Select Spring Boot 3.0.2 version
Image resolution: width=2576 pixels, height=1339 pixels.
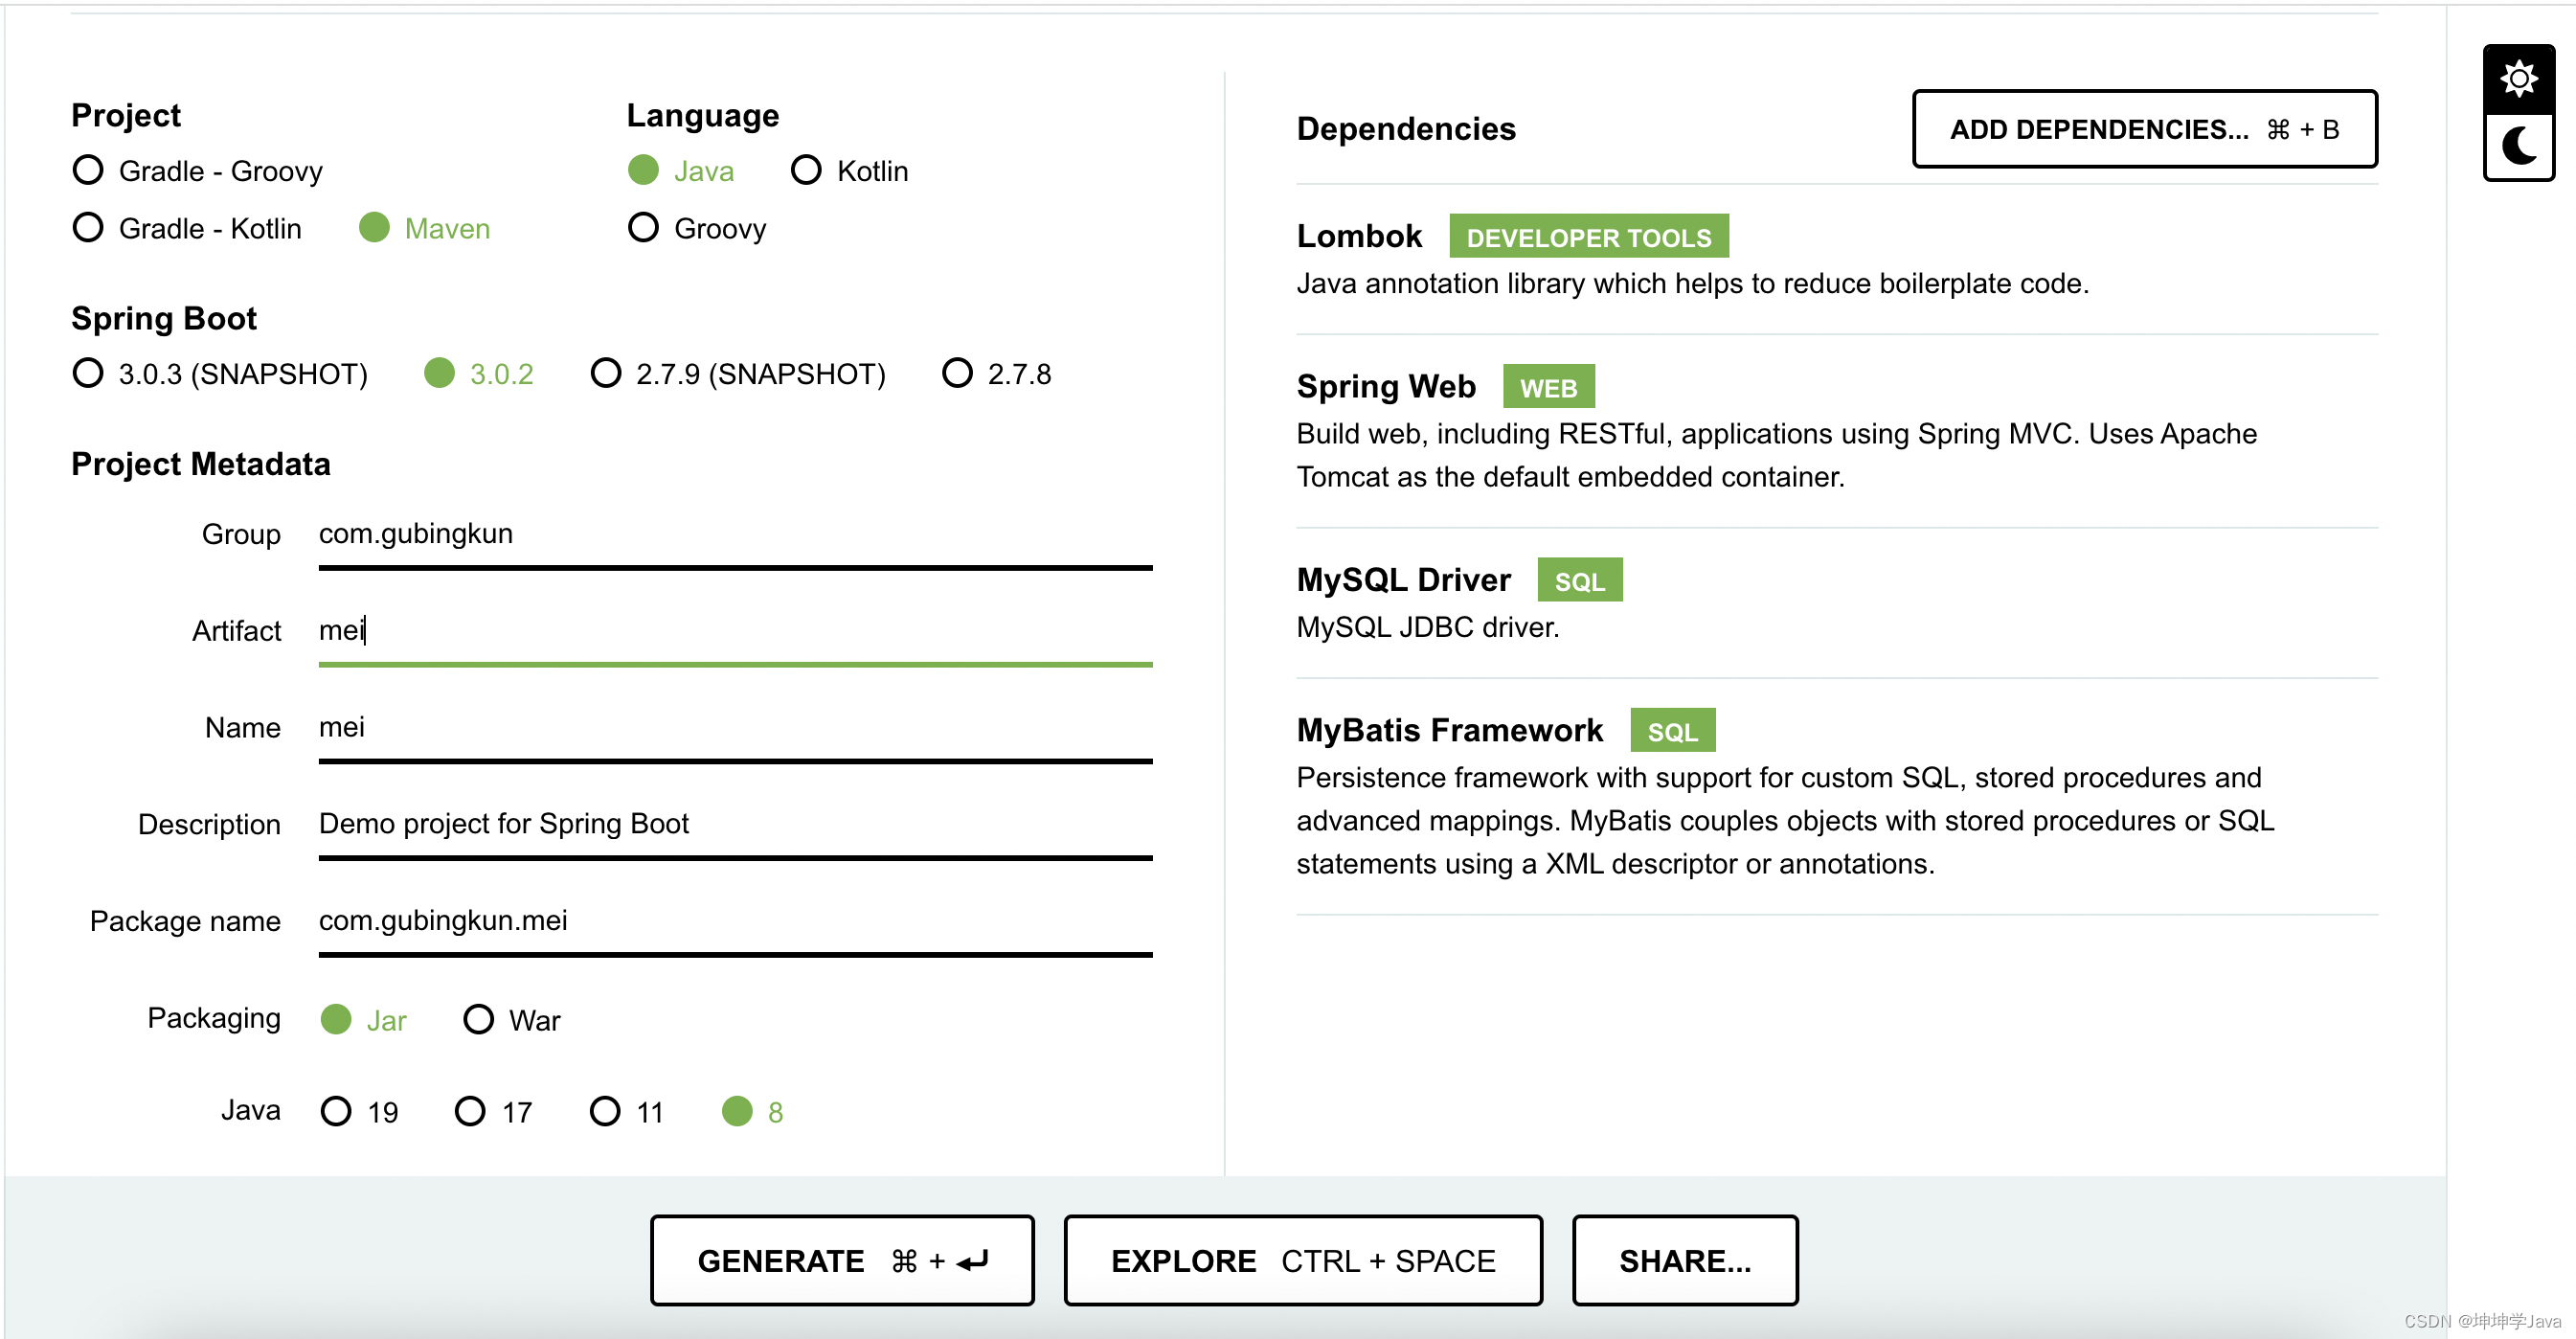click(x=479, y=374)
